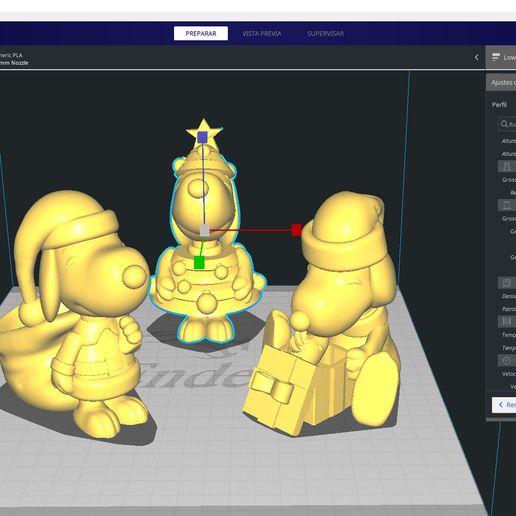
Task: Click the gray center move handle
Action: pyautogui.click(x=204, y=230)
